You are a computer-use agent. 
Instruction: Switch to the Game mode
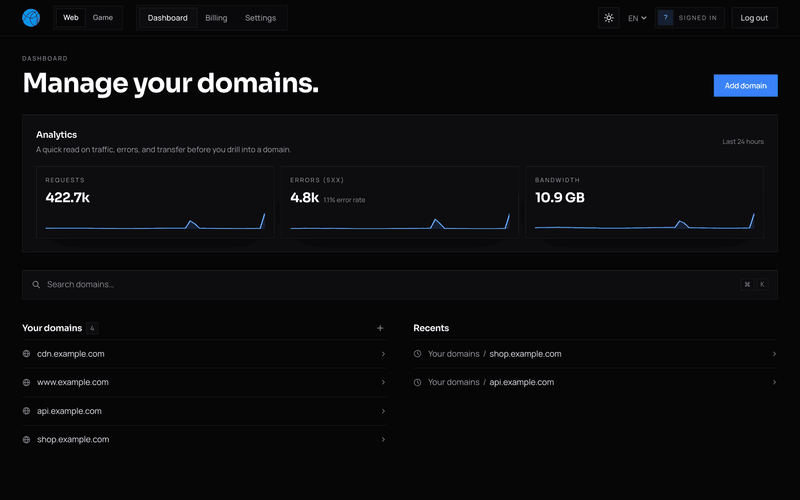click(103, 17)
